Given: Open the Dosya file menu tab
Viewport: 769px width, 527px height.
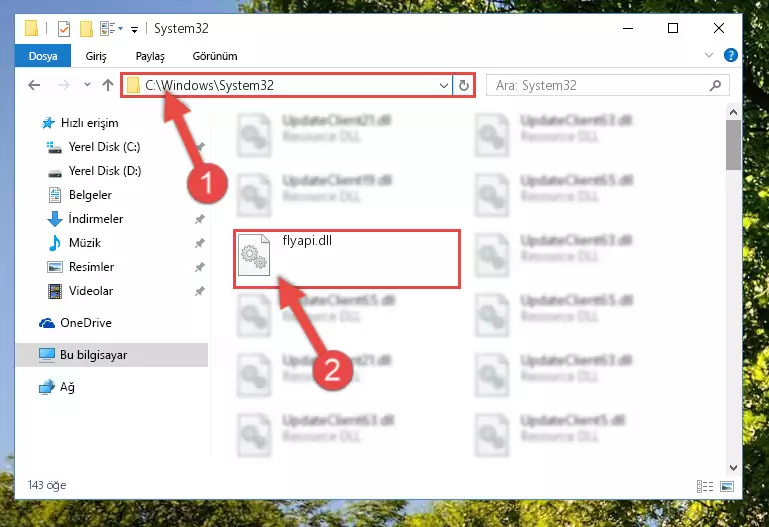Looking at the screenshot, I should point(43,56).
